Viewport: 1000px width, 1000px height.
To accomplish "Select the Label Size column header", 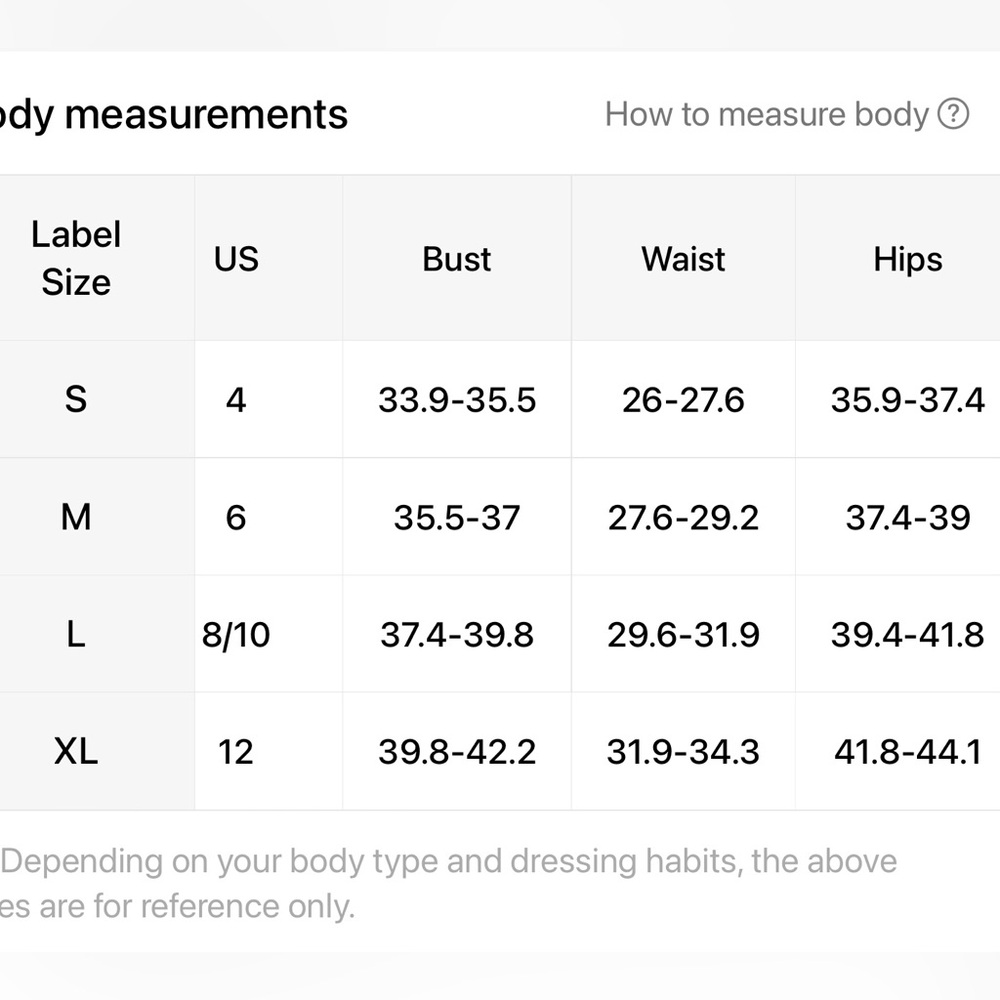I will (76, 258).
